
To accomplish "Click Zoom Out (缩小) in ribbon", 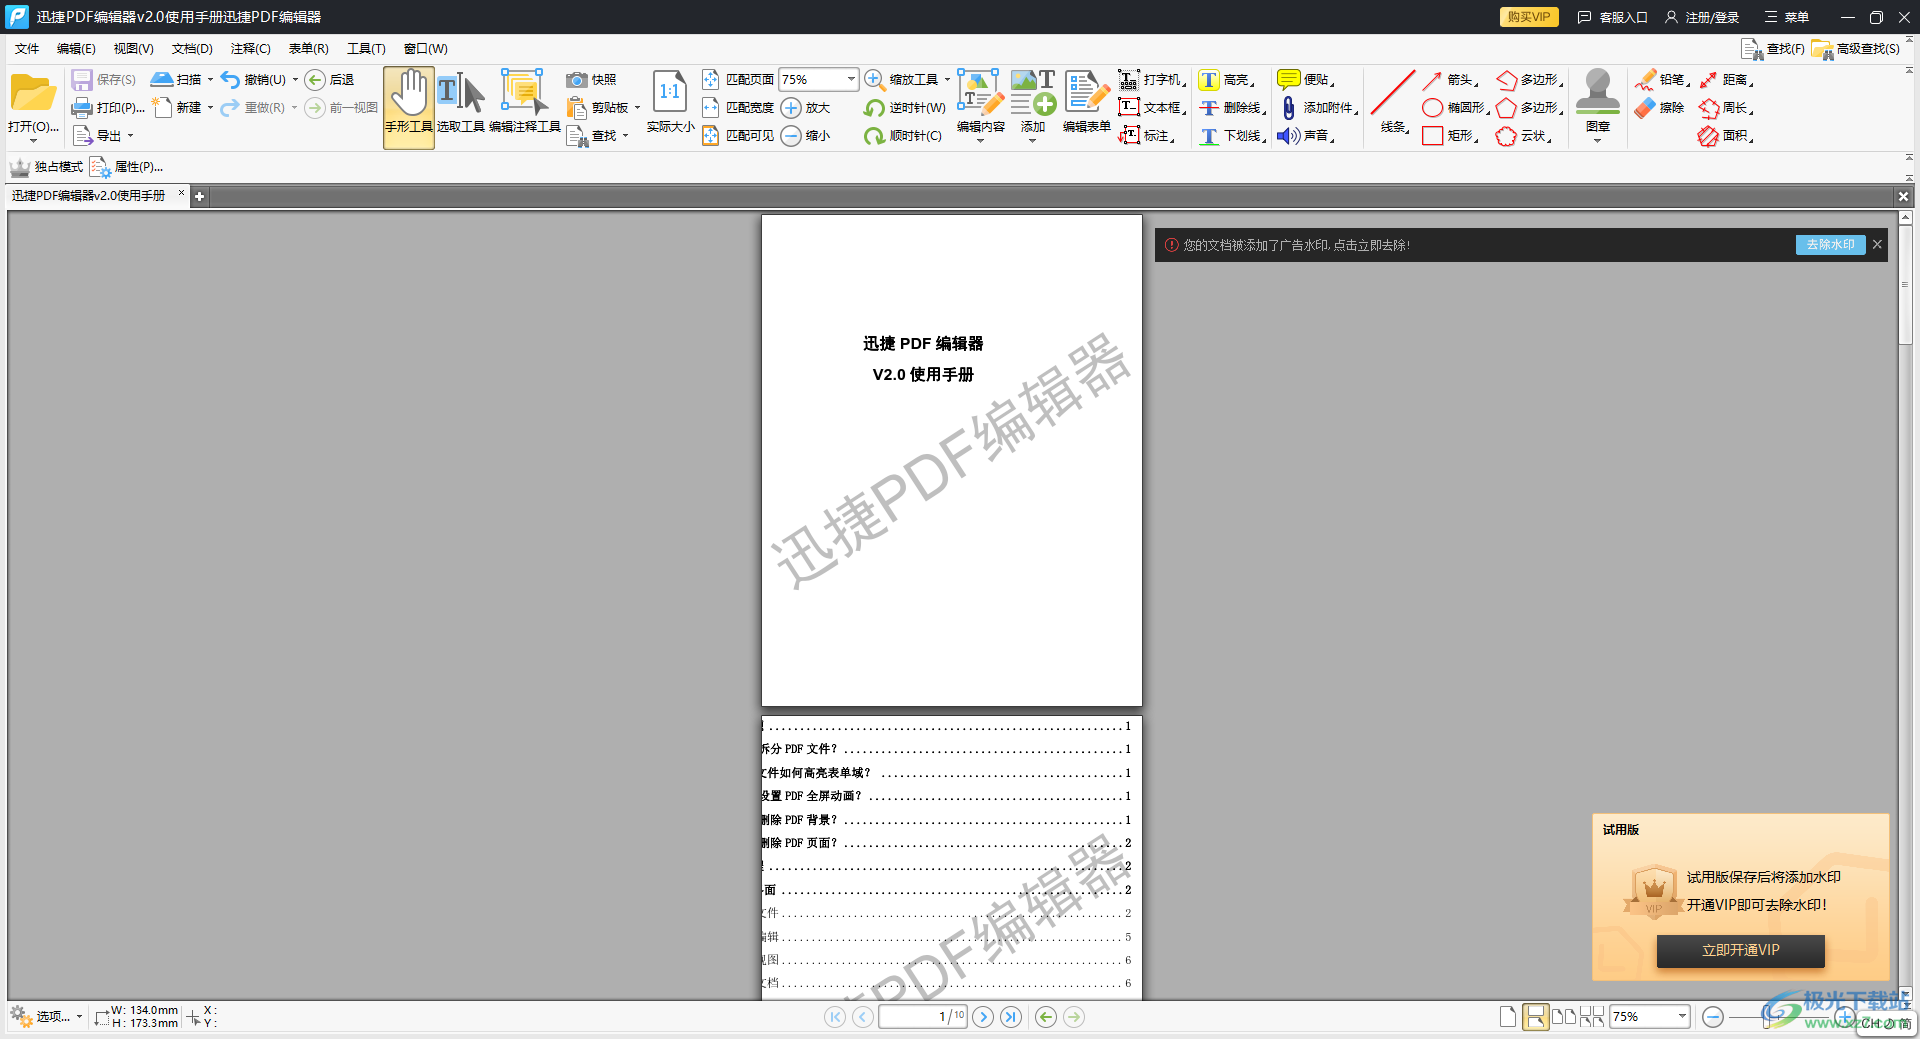I will tap(805, 136).
